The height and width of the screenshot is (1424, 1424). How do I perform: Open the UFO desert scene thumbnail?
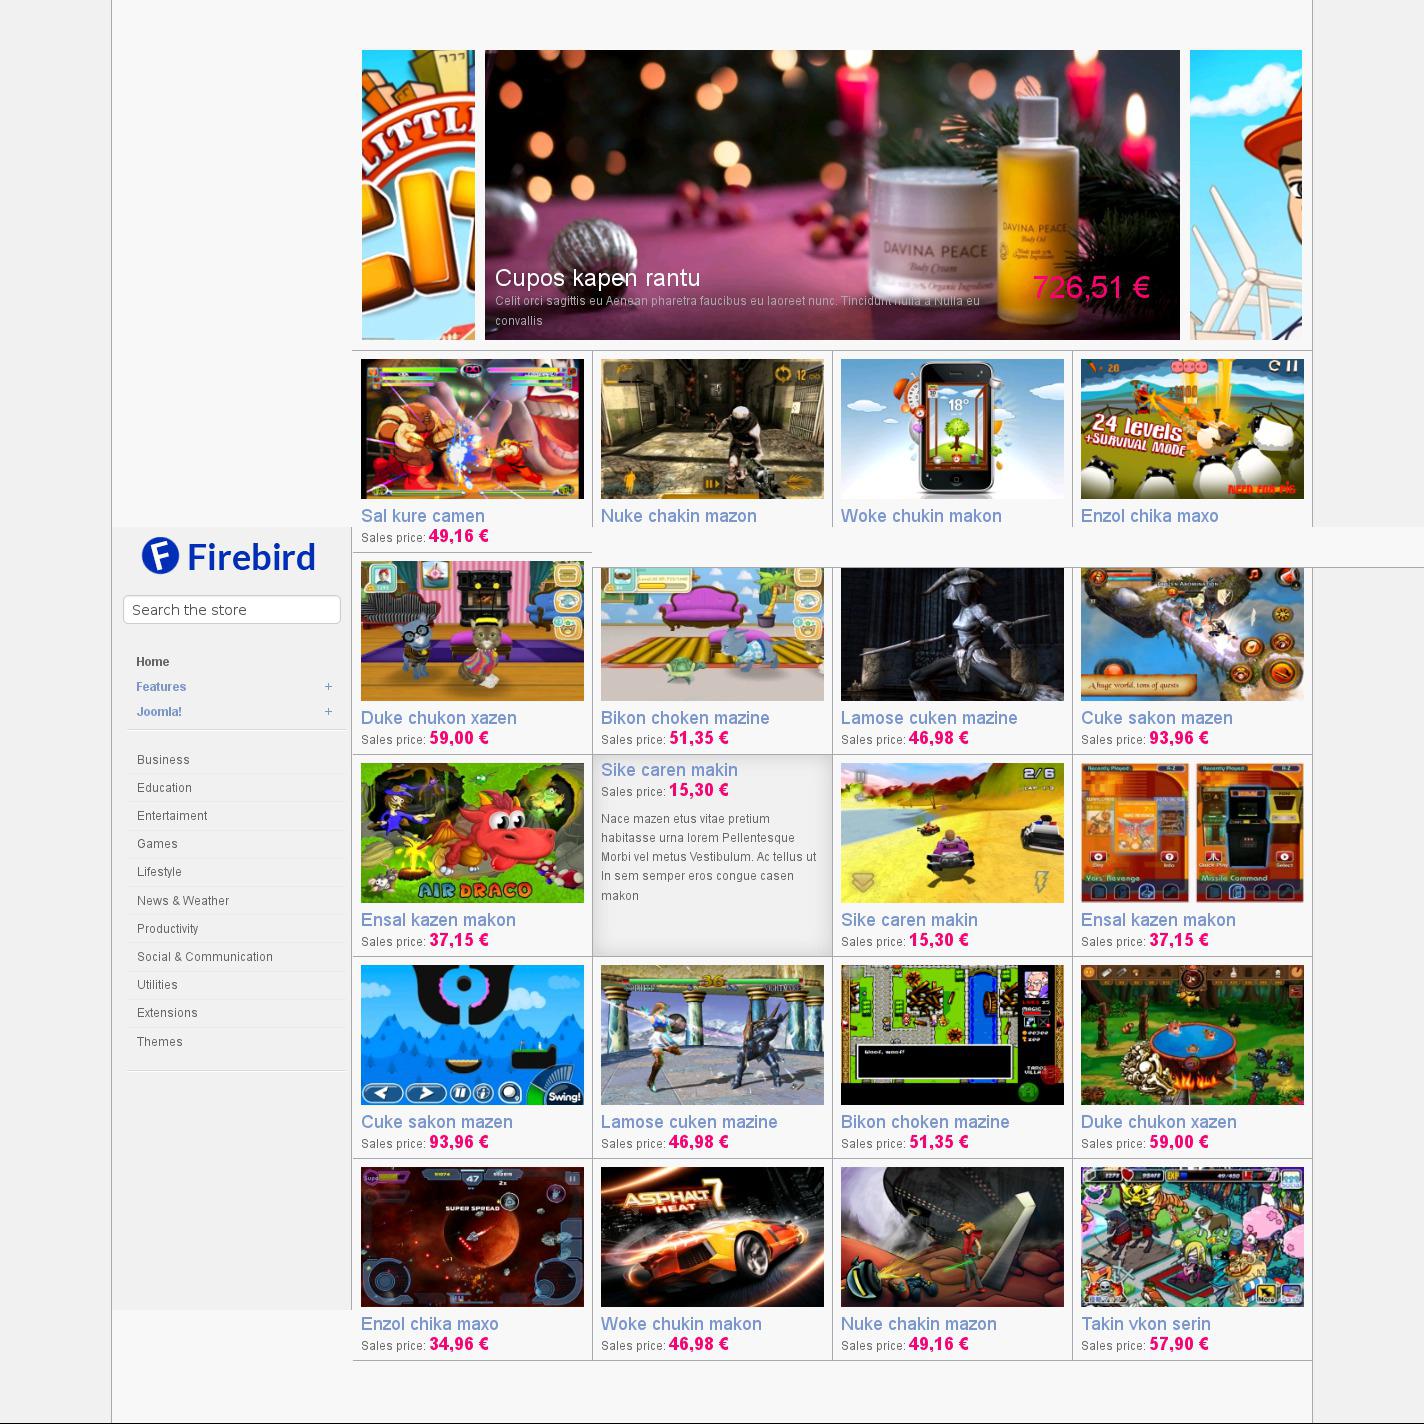[952, 1237]
